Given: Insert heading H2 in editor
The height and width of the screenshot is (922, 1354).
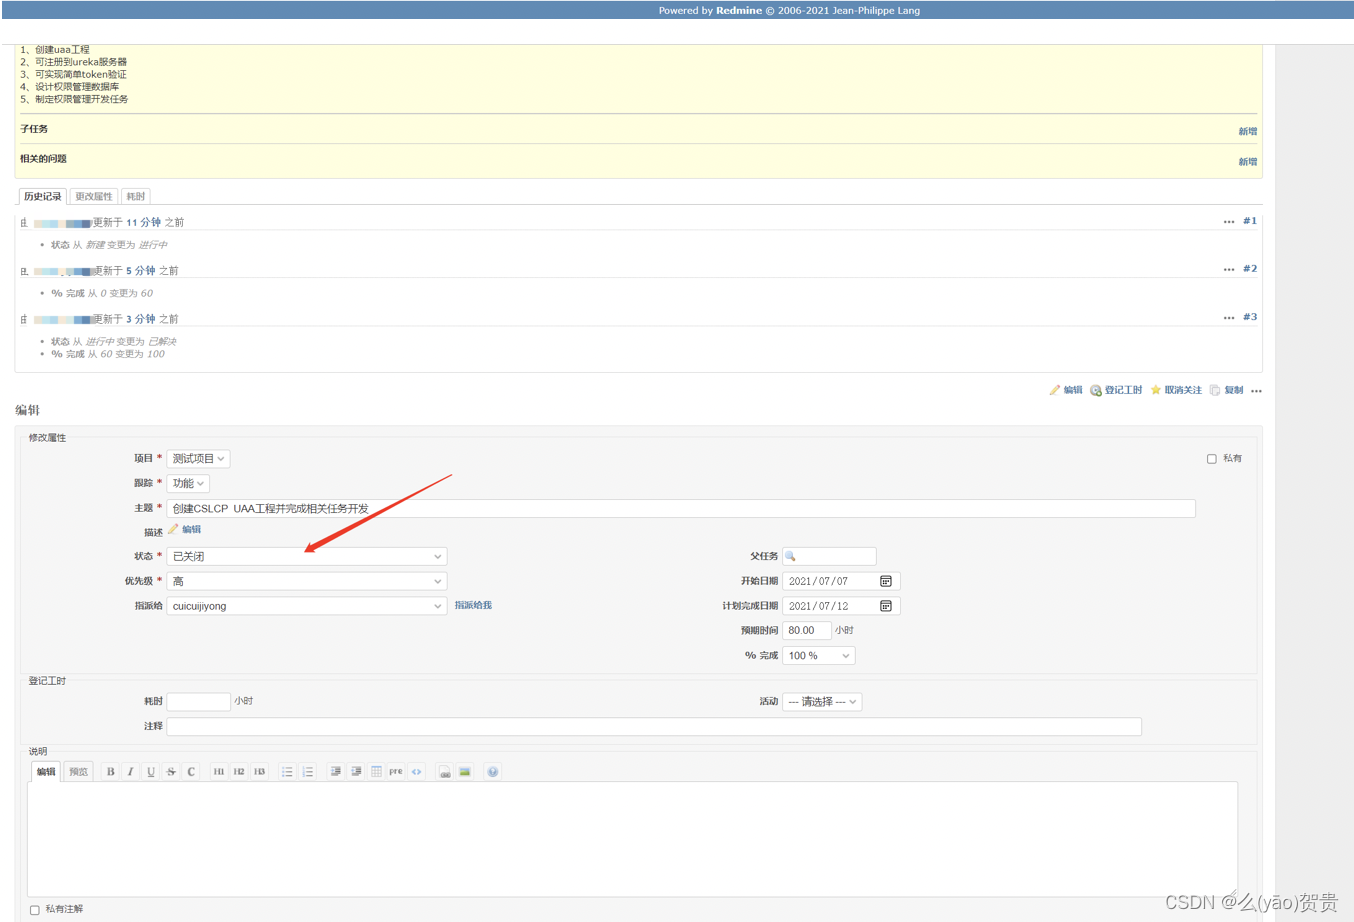Looking at the screenshot, I should [239, 772].
